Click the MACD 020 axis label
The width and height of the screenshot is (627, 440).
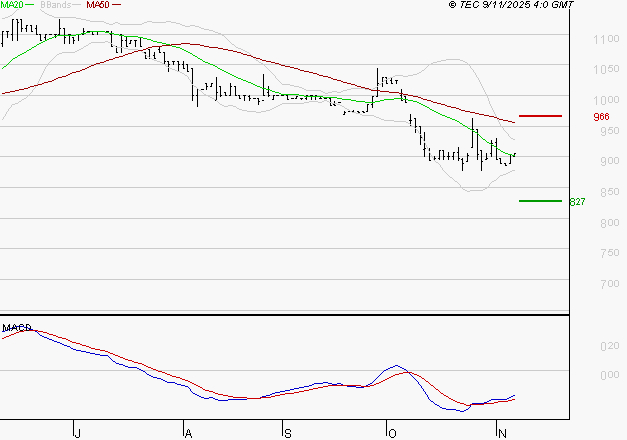click(610, 346)
